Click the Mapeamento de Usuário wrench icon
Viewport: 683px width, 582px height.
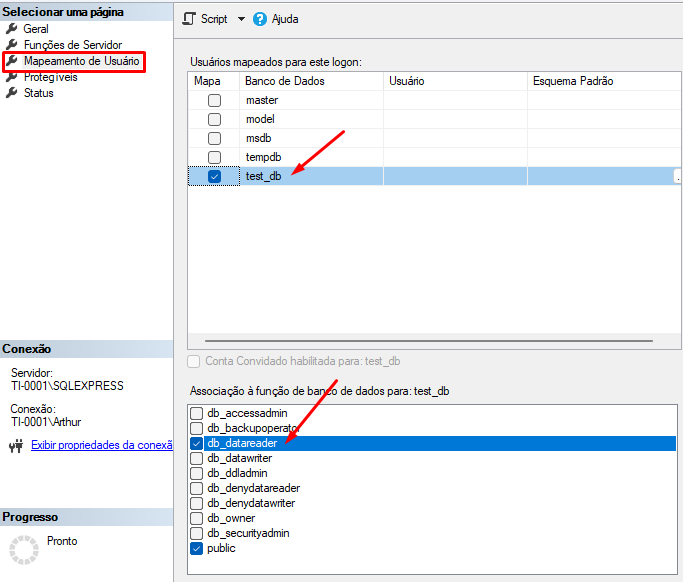(x=12, y=61)
